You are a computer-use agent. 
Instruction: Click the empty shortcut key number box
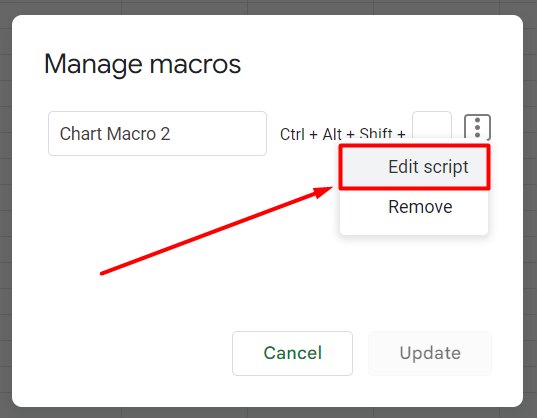432,125
